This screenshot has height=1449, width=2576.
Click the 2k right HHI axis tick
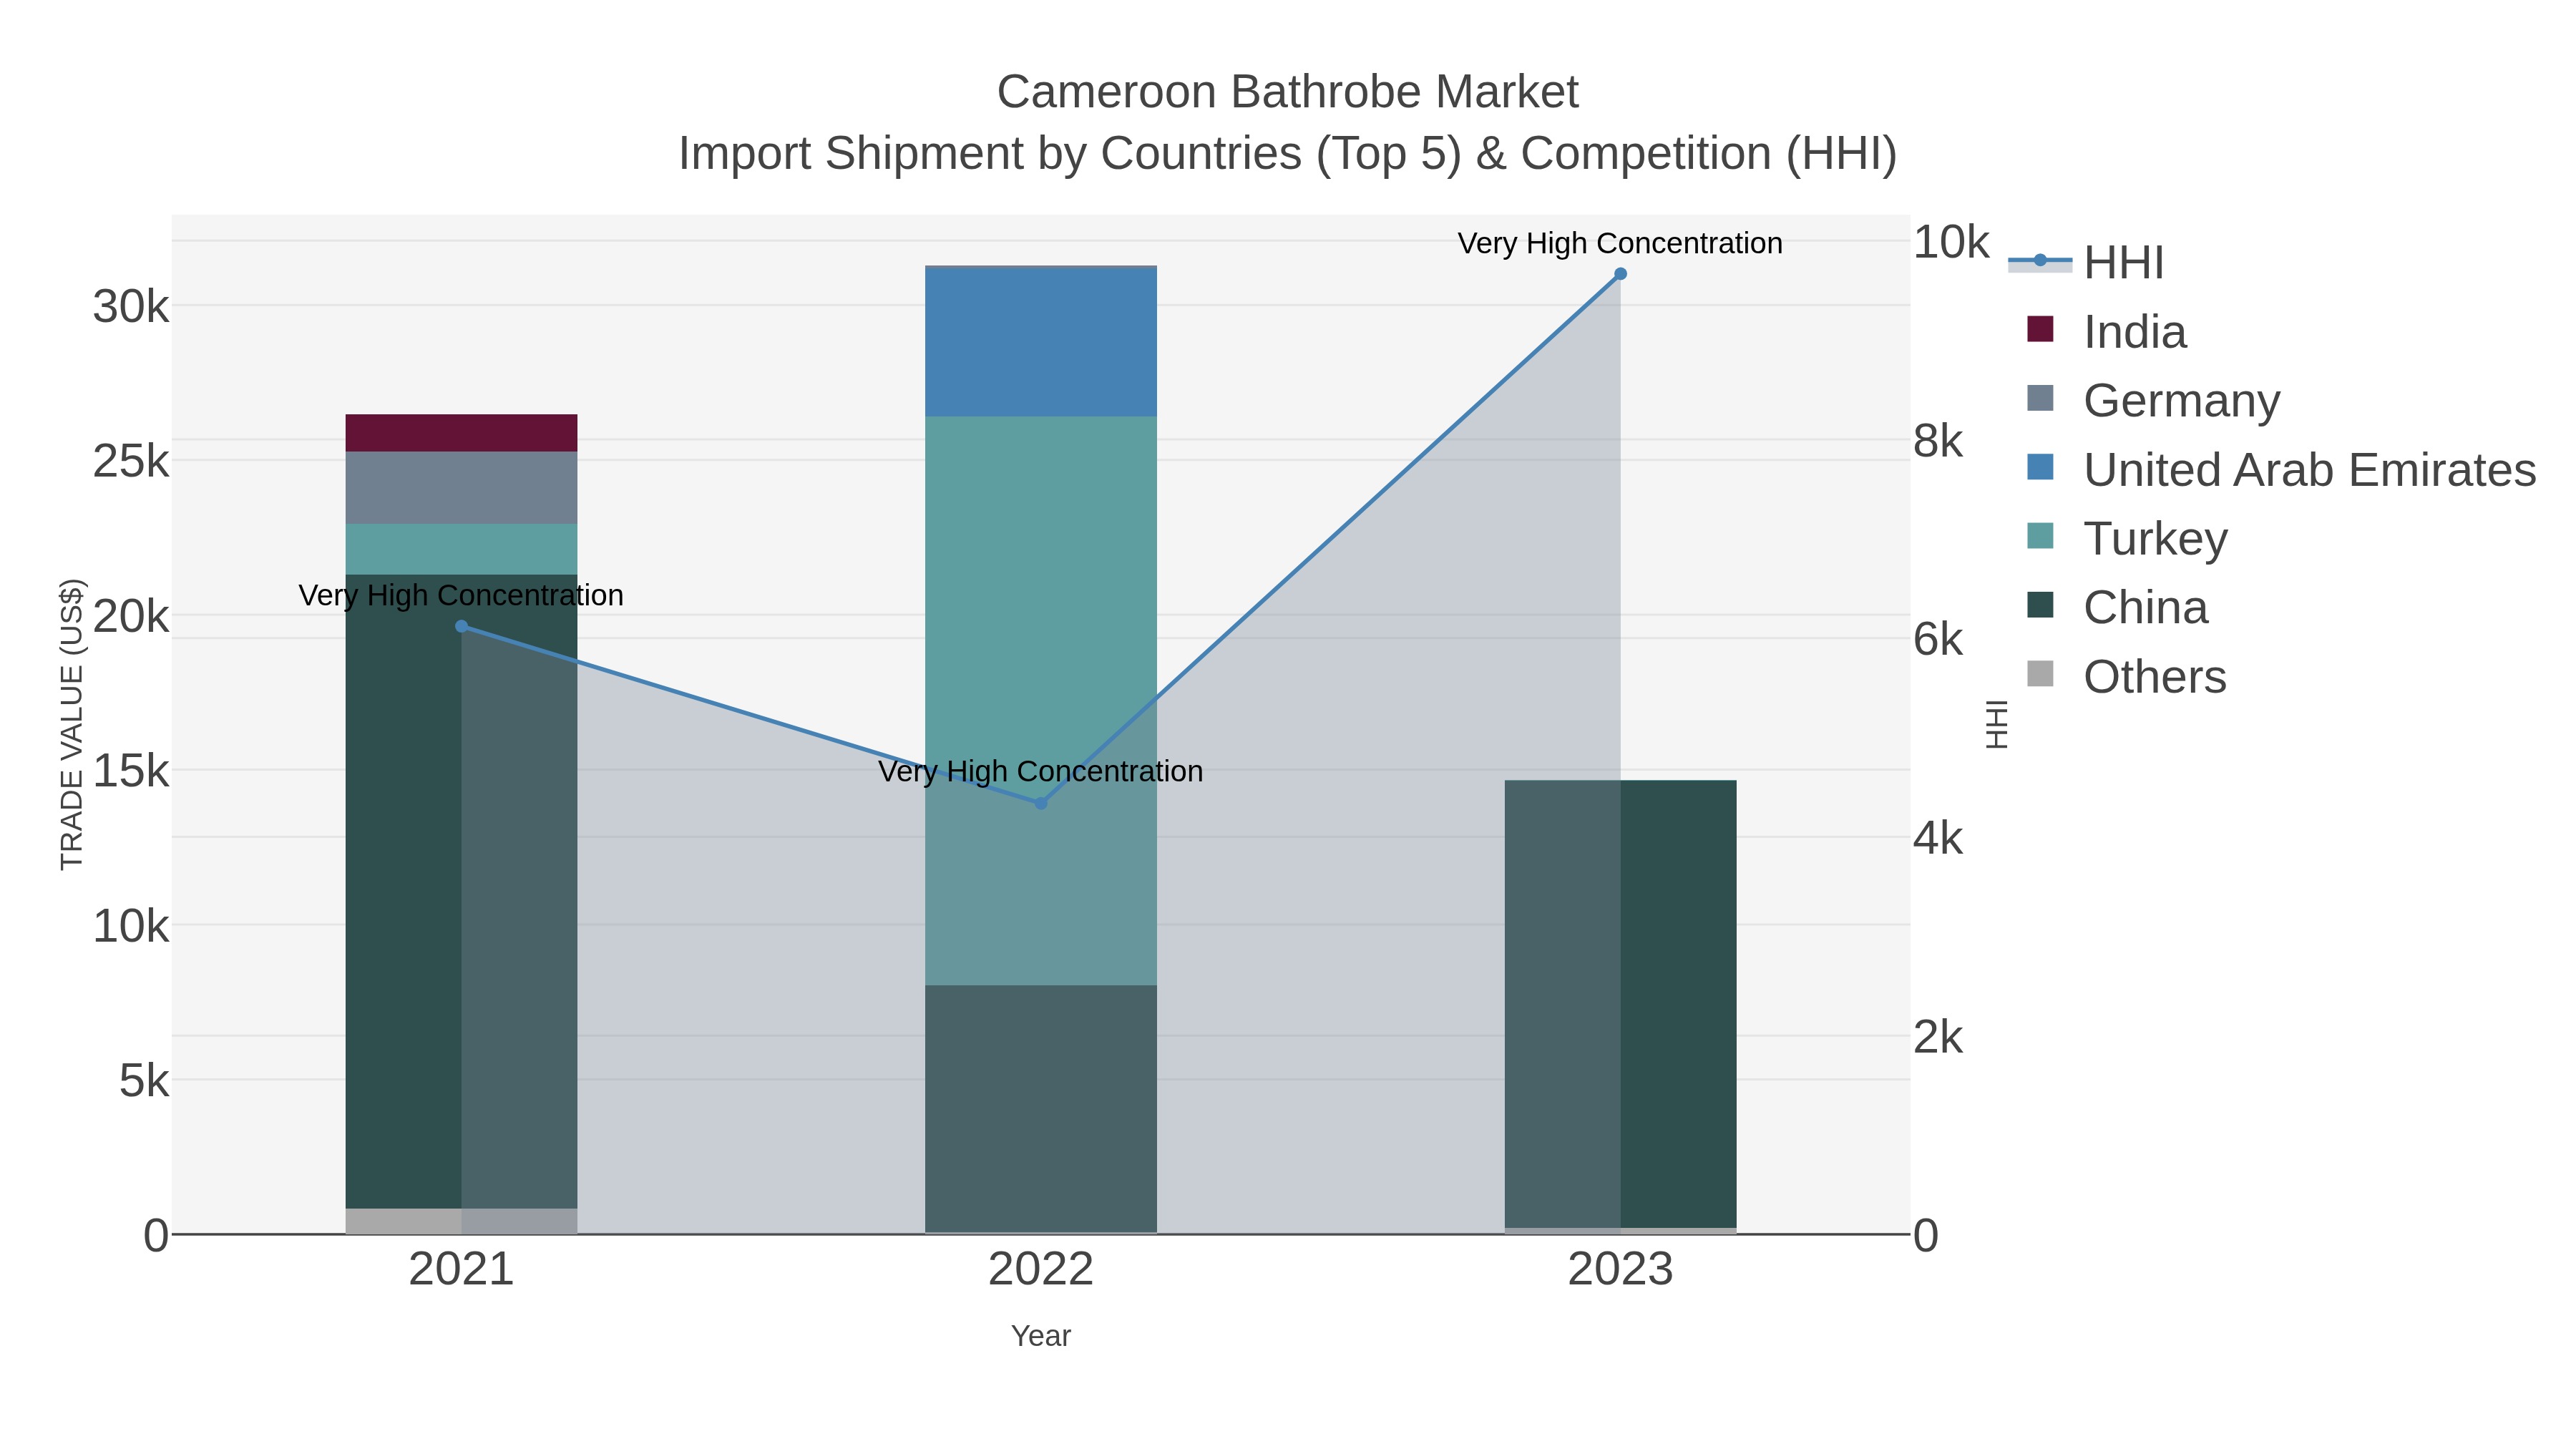[1938, 1037]
